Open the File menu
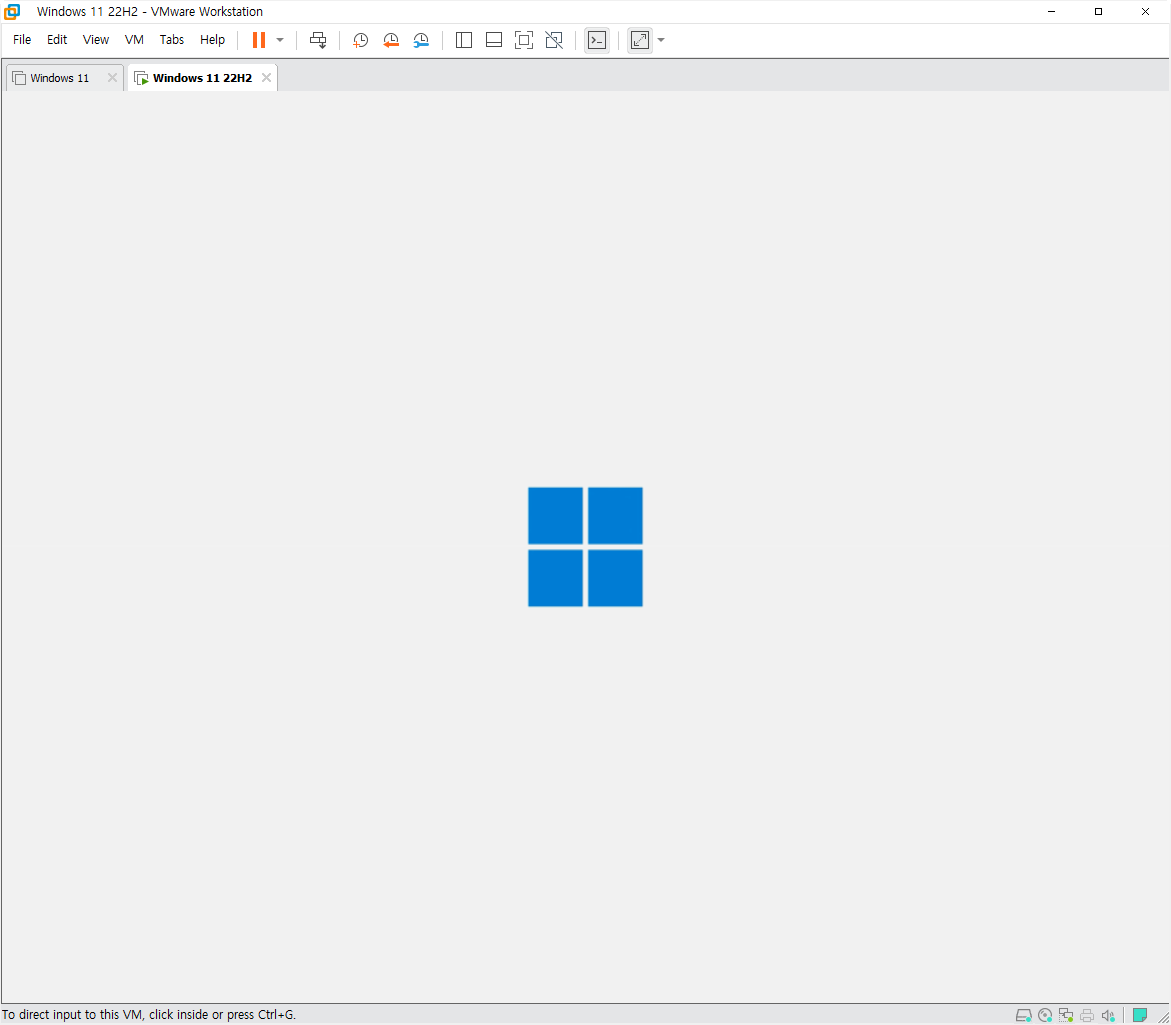 click(x=22, y=40)
